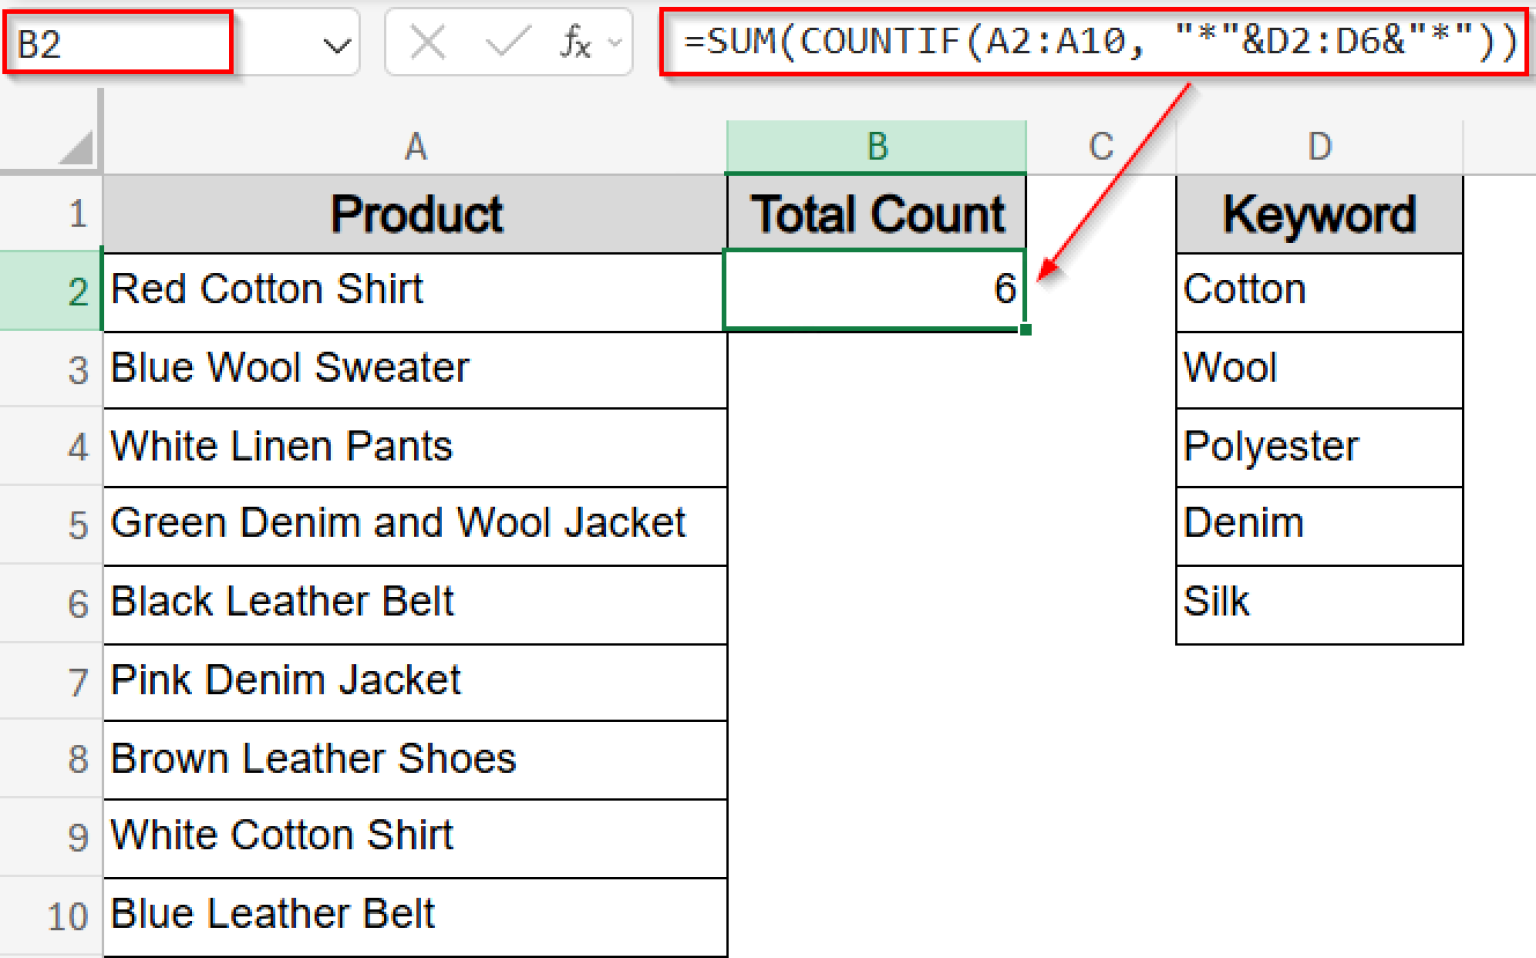Screen dimensions: 1536x958
Task: Click the Total Count header cell
Action: tap(876, 213)
